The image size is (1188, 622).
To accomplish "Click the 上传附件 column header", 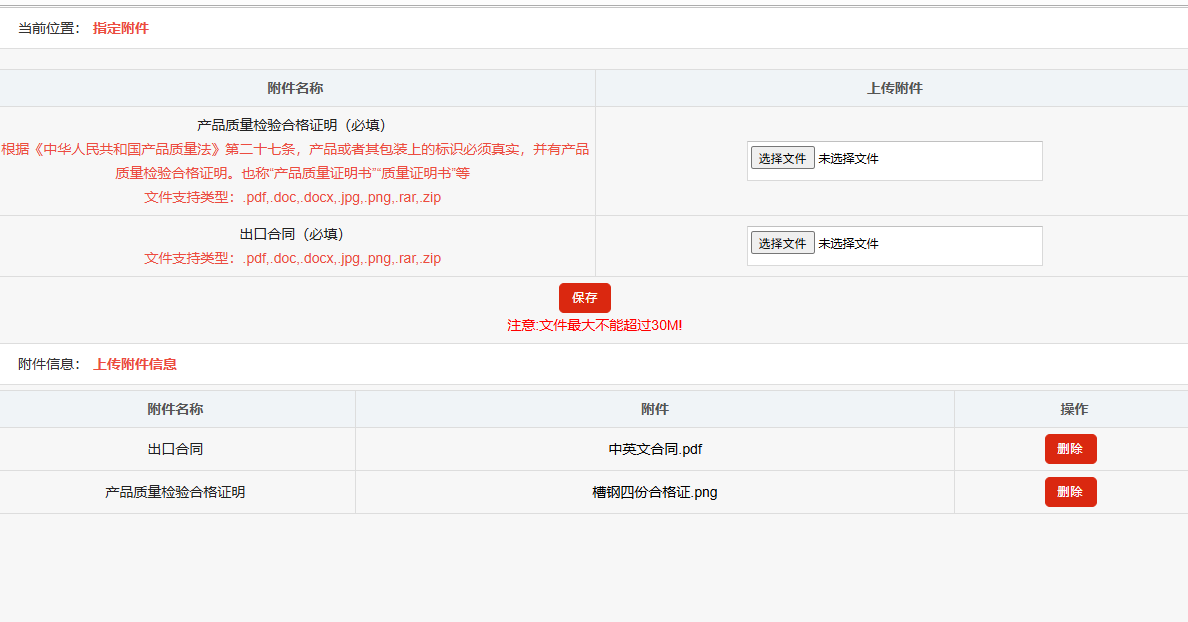I will [x=894, y=88].
